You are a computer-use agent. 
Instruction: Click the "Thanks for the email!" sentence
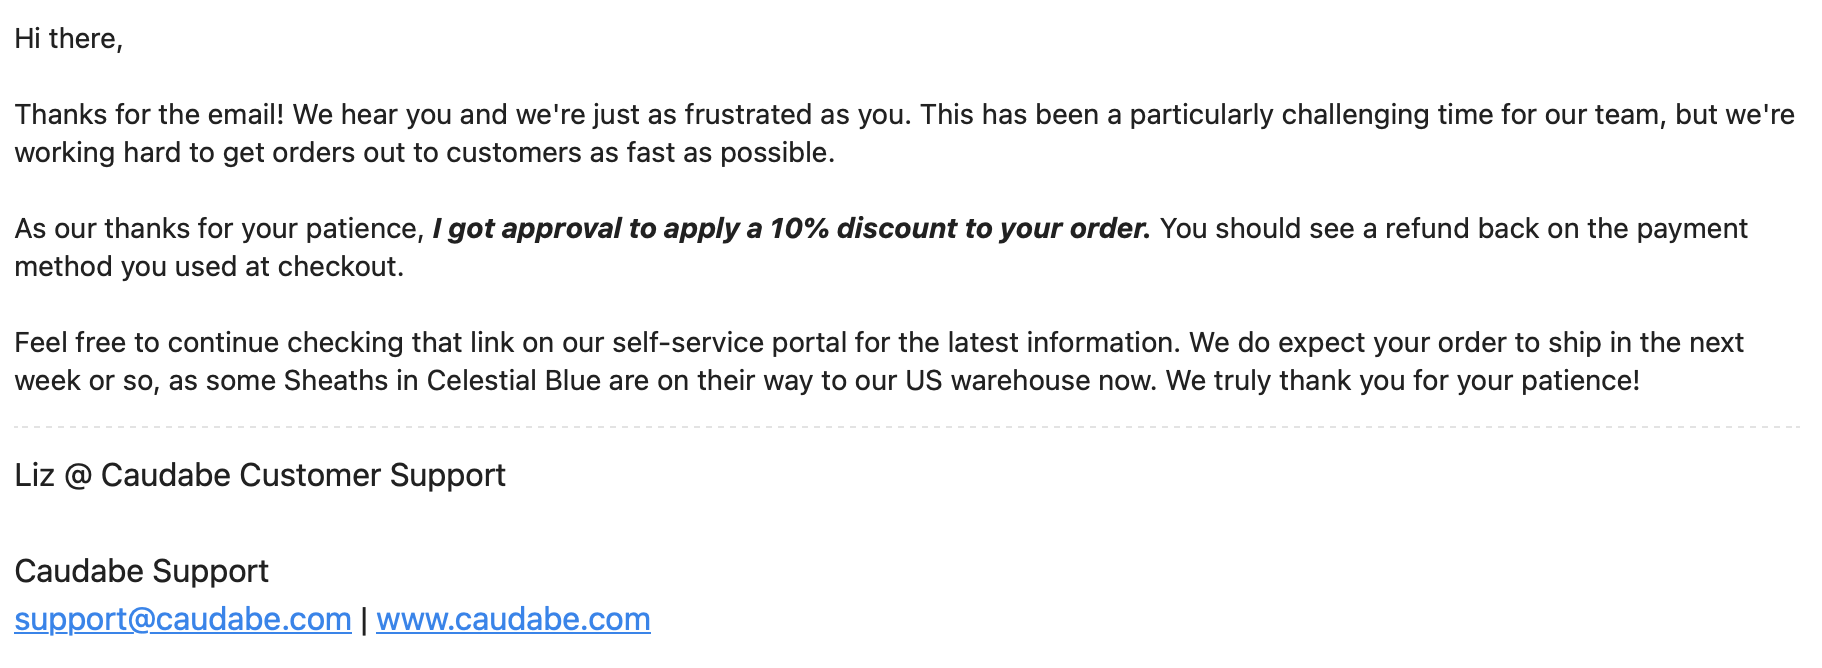[149, 114]
